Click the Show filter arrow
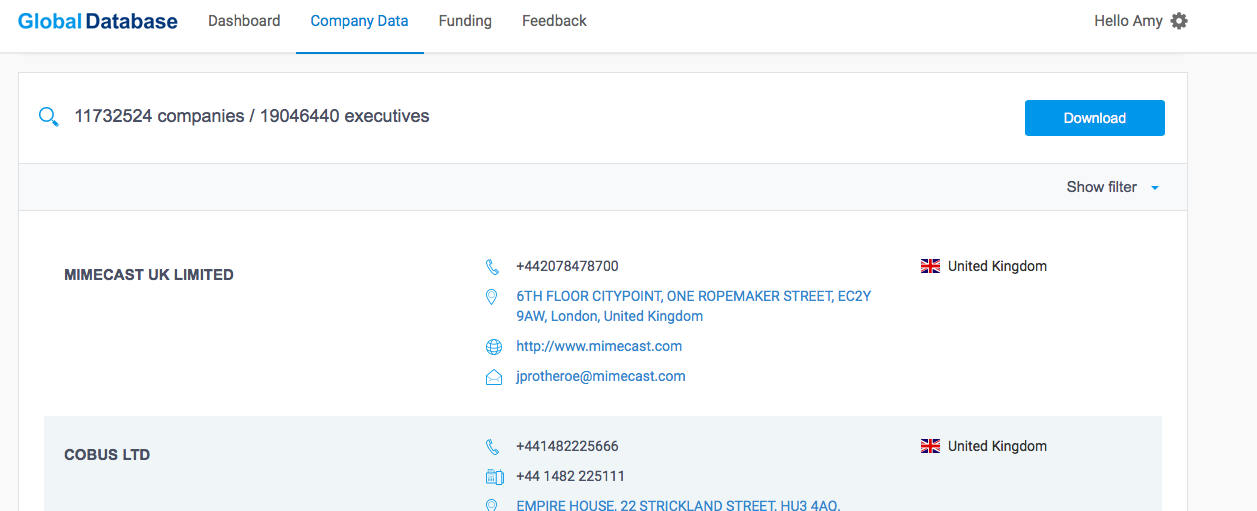 click(1155, 188)
